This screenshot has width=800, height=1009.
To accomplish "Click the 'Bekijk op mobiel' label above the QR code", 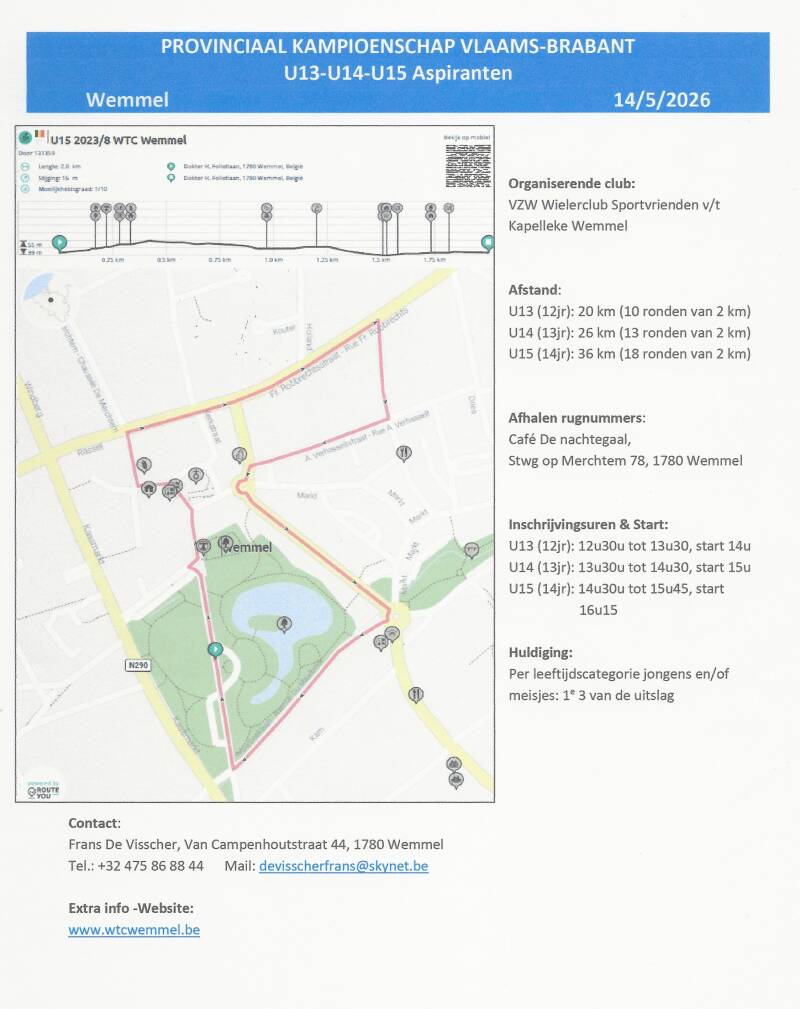I will coord(467,137).
